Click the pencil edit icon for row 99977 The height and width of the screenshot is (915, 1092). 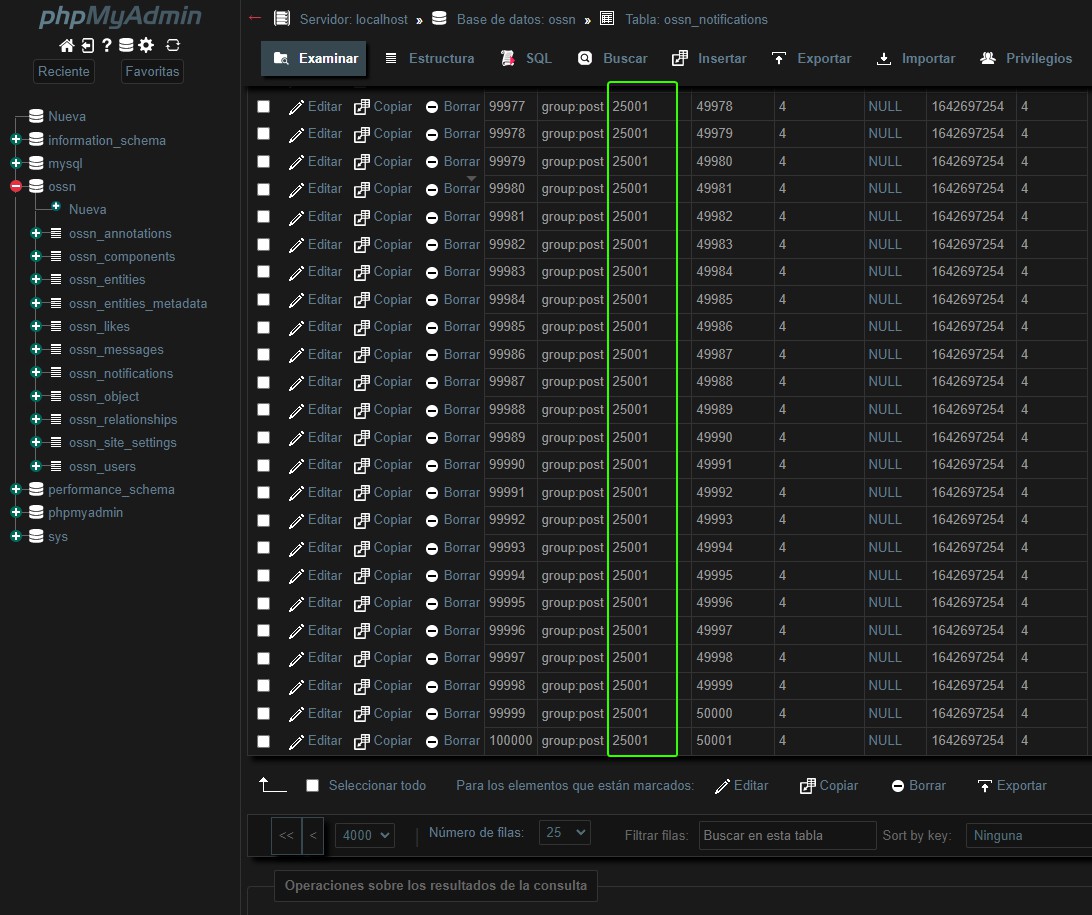(297, 106)
